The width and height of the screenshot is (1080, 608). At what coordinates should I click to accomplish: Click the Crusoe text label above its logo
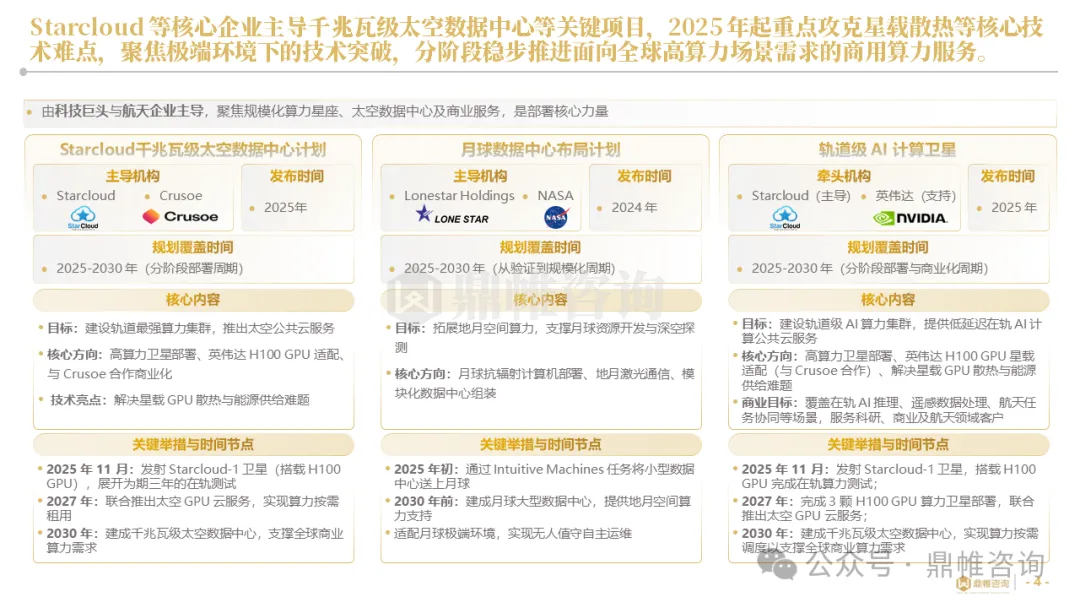[x=180, y=196]
